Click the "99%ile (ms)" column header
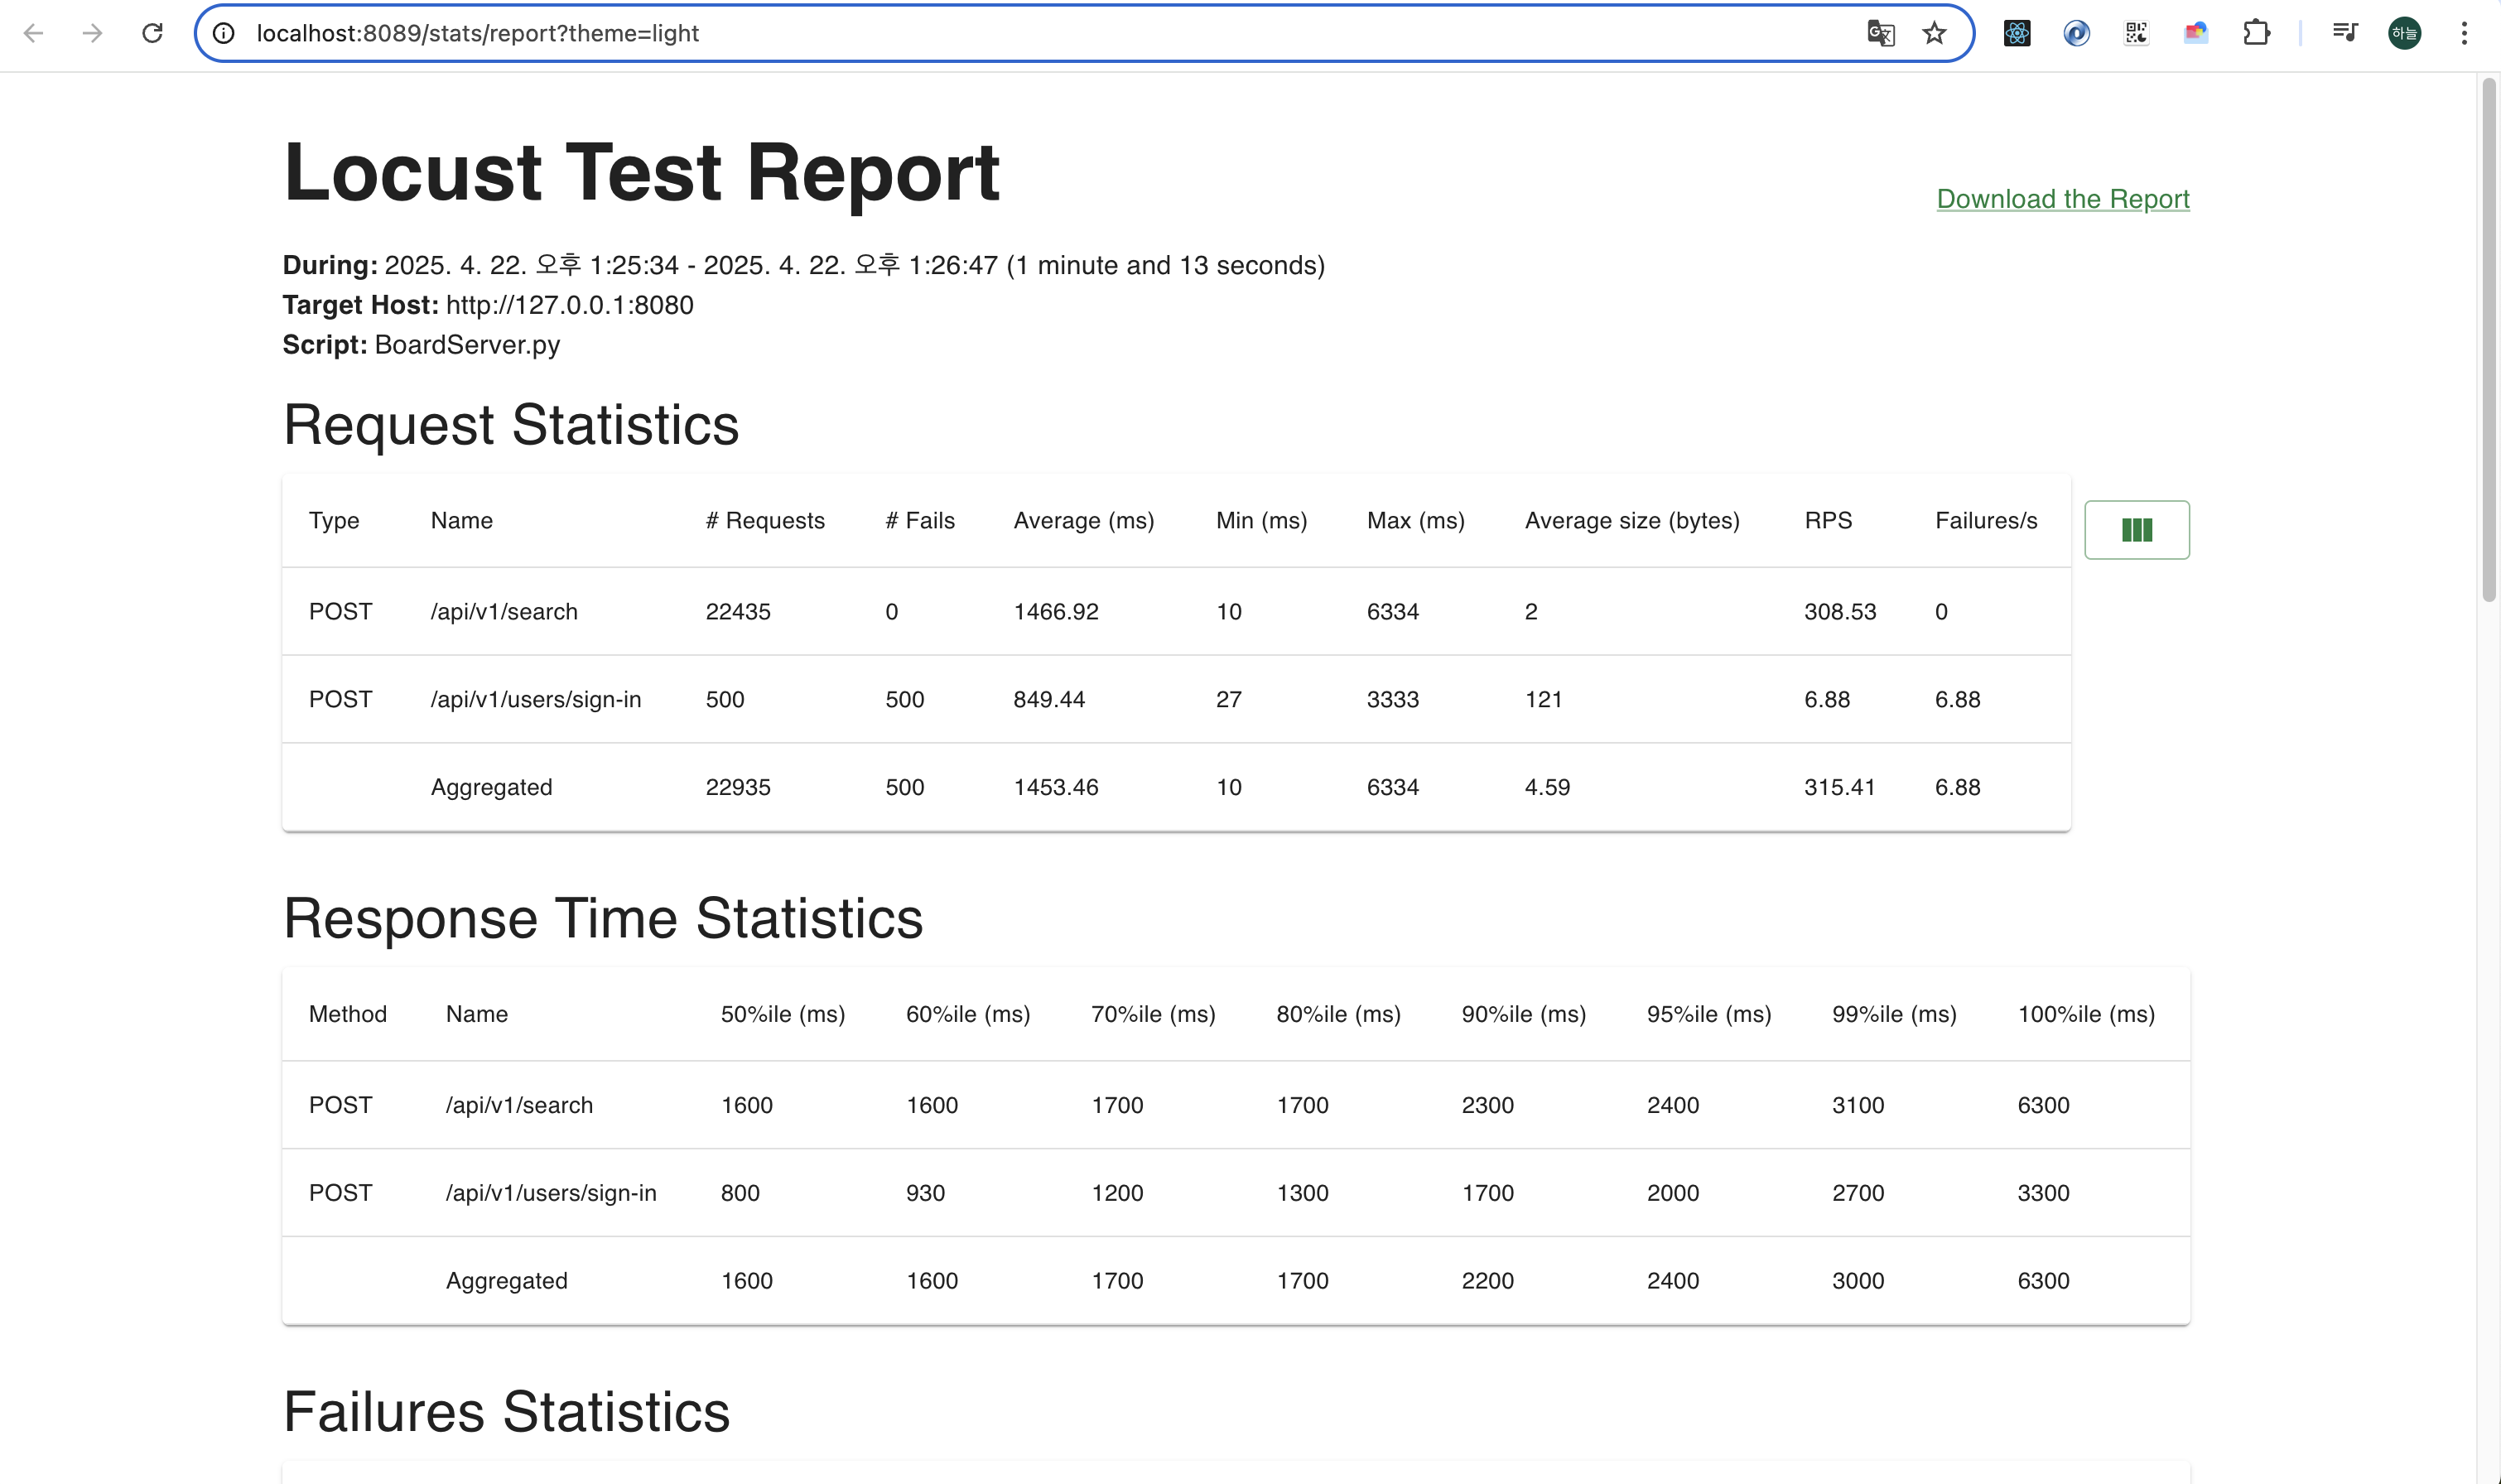2501x1484 pixels. pos(1894,1015)
